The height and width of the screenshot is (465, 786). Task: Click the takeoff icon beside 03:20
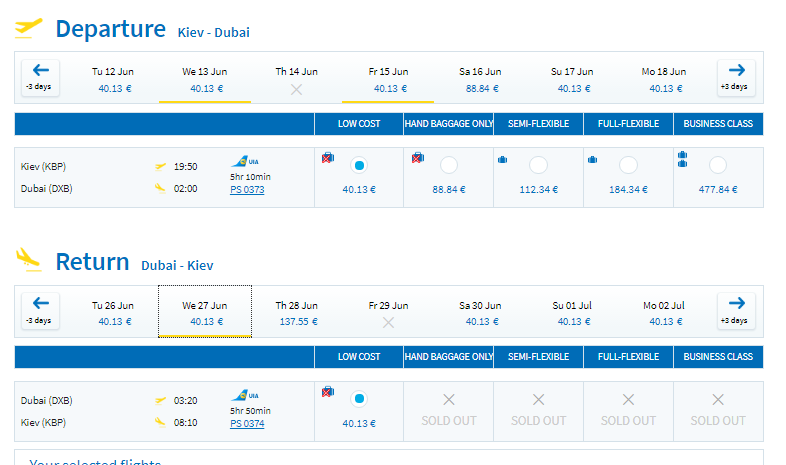[160, 400]
